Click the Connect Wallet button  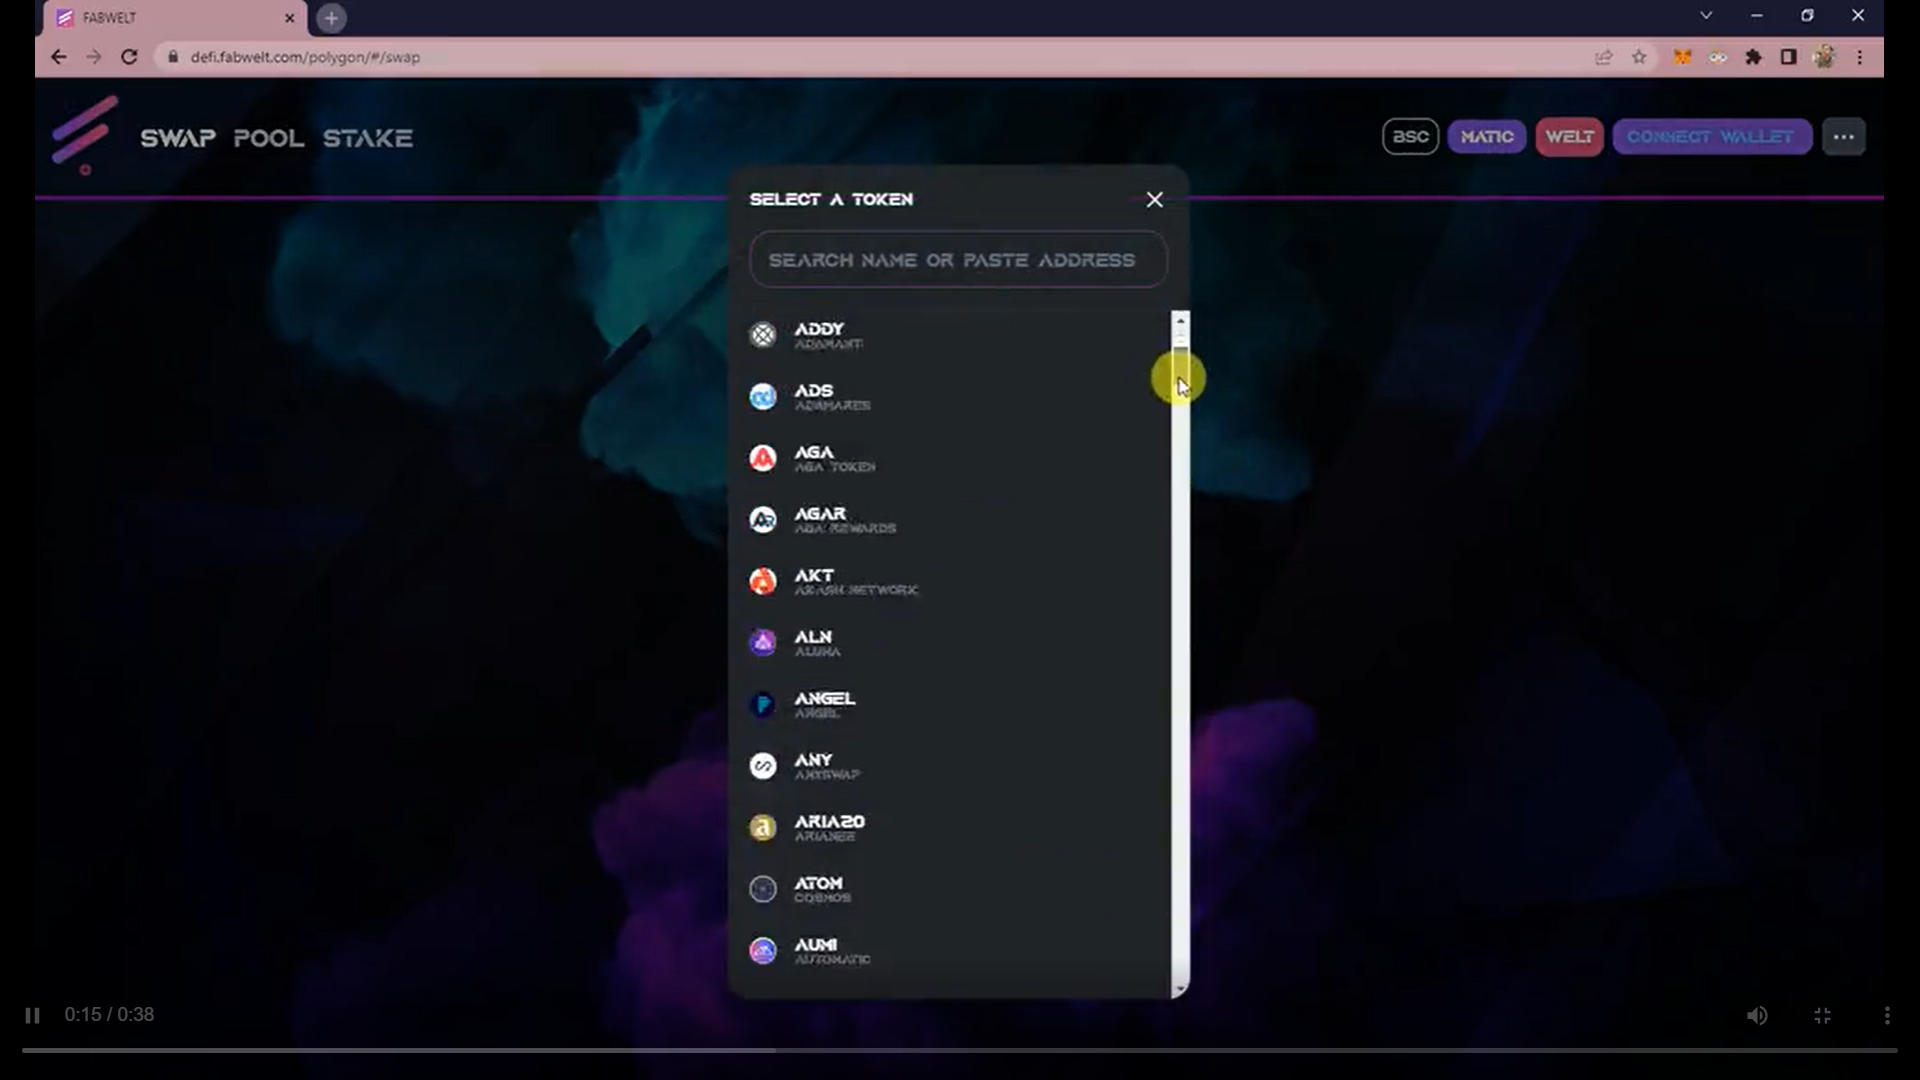tap(1711, 137)
